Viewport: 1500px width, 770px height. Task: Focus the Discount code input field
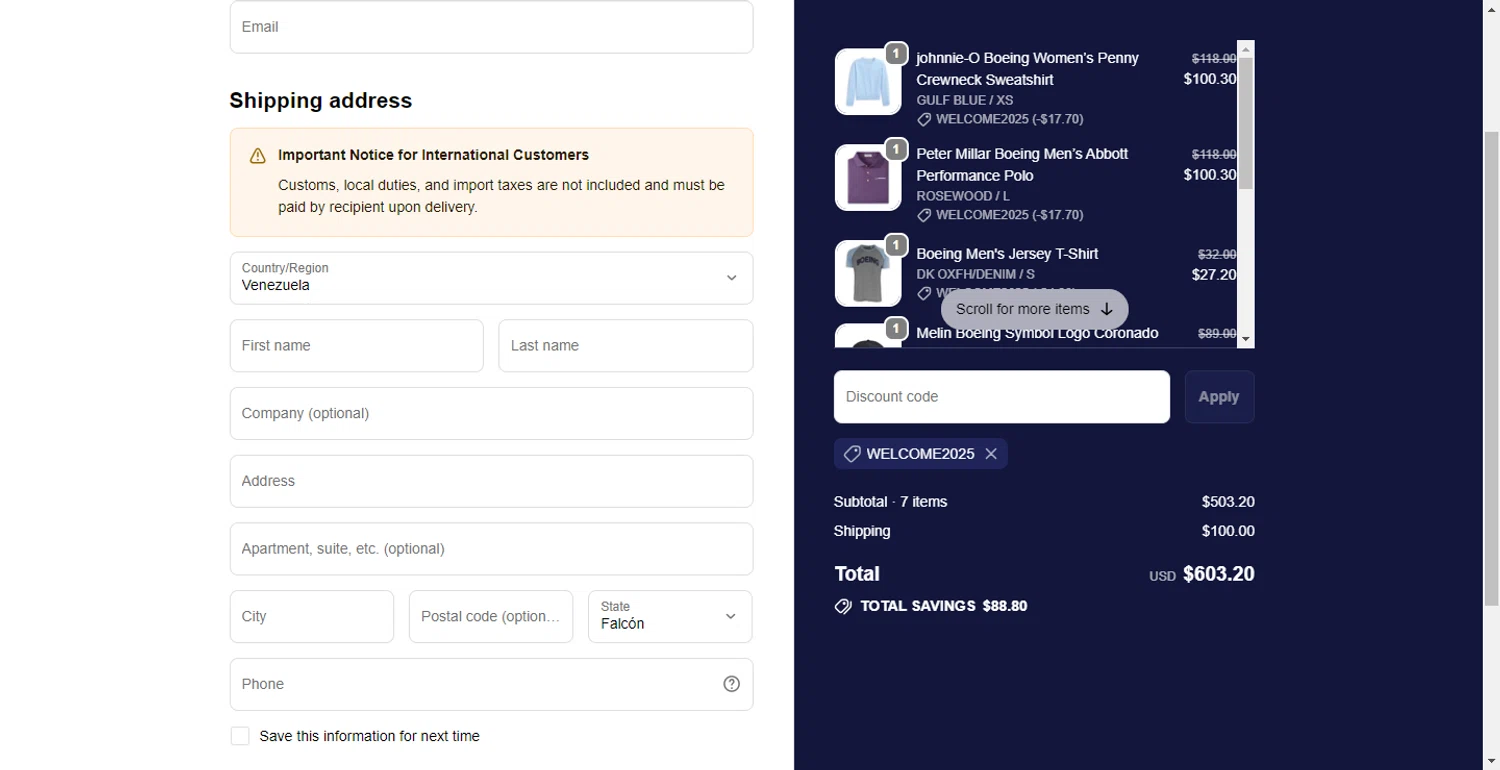click(x=1001, y=397)
